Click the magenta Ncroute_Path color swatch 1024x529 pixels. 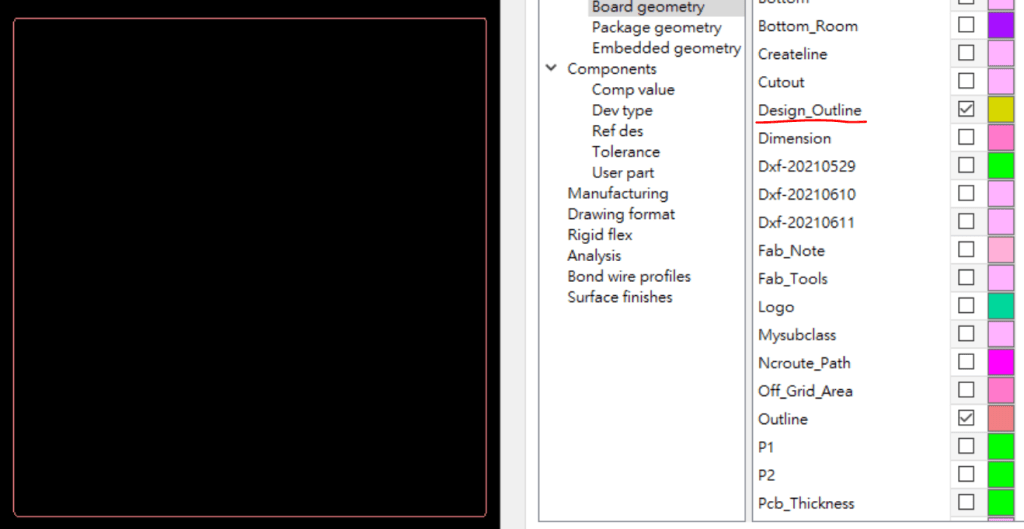(1000, 361)
